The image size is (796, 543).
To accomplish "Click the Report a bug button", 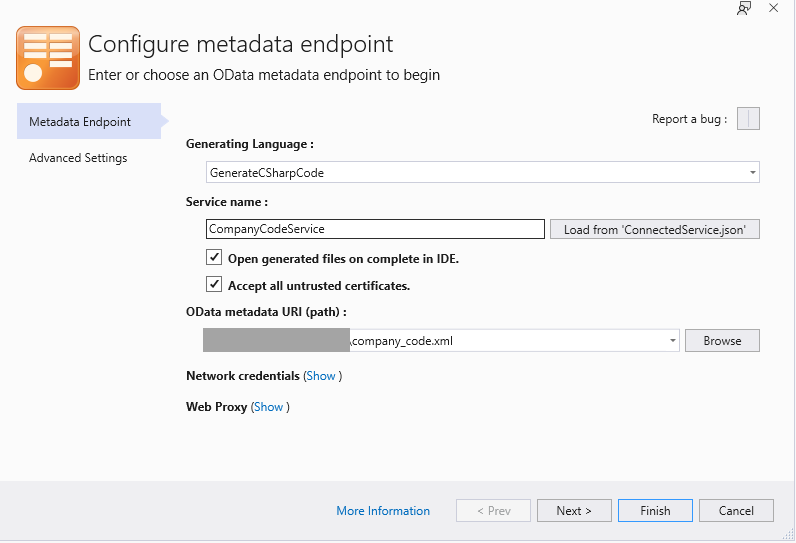I will tap(748, 119).
